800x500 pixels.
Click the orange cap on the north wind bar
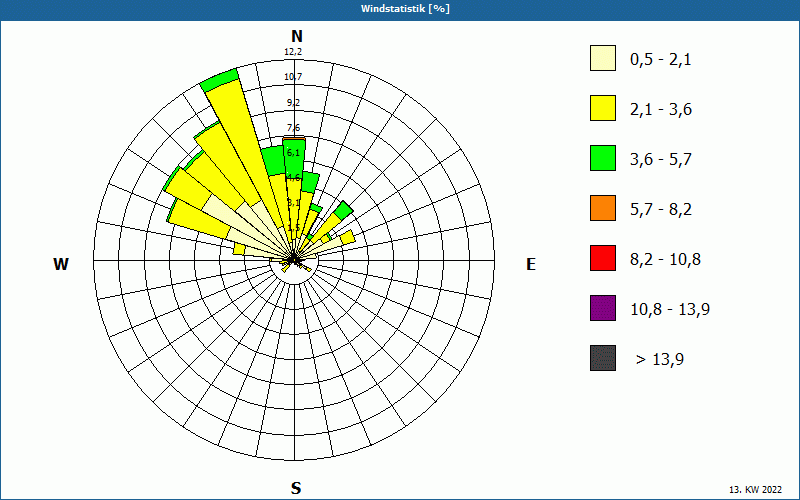pos(294,138)
